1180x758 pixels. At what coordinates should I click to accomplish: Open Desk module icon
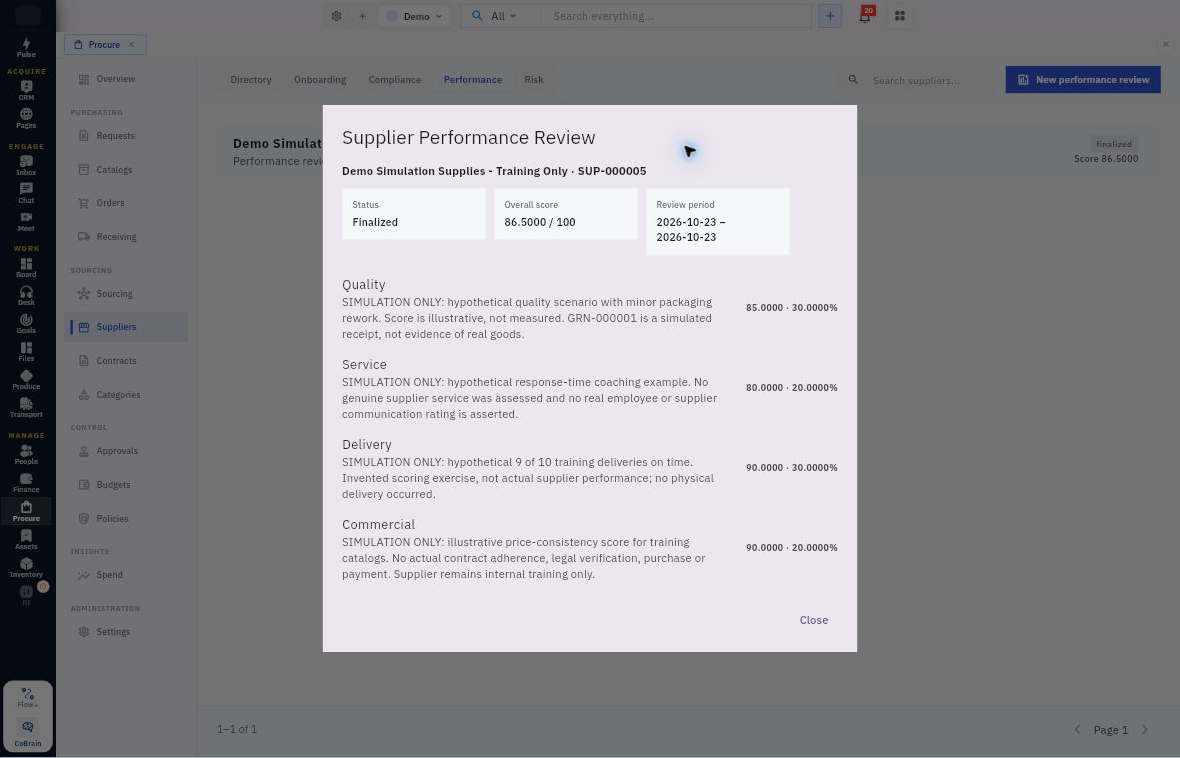point(26,295)
